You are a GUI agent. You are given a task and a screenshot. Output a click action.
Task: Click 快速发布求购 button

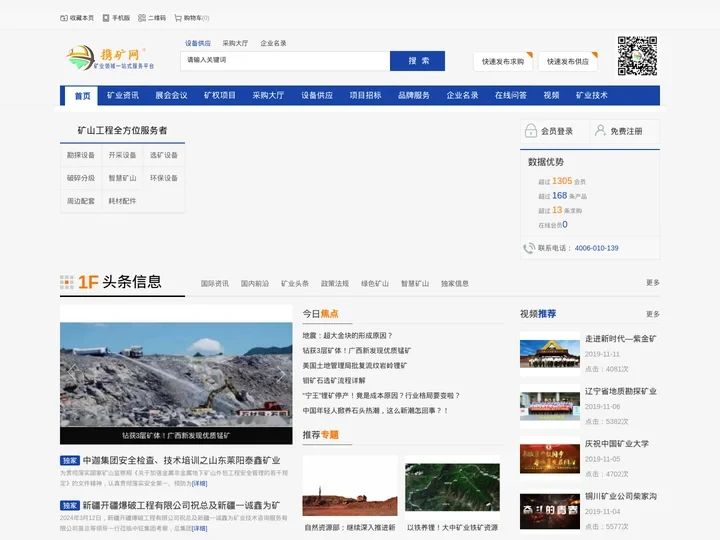click(x=503, y=62)
